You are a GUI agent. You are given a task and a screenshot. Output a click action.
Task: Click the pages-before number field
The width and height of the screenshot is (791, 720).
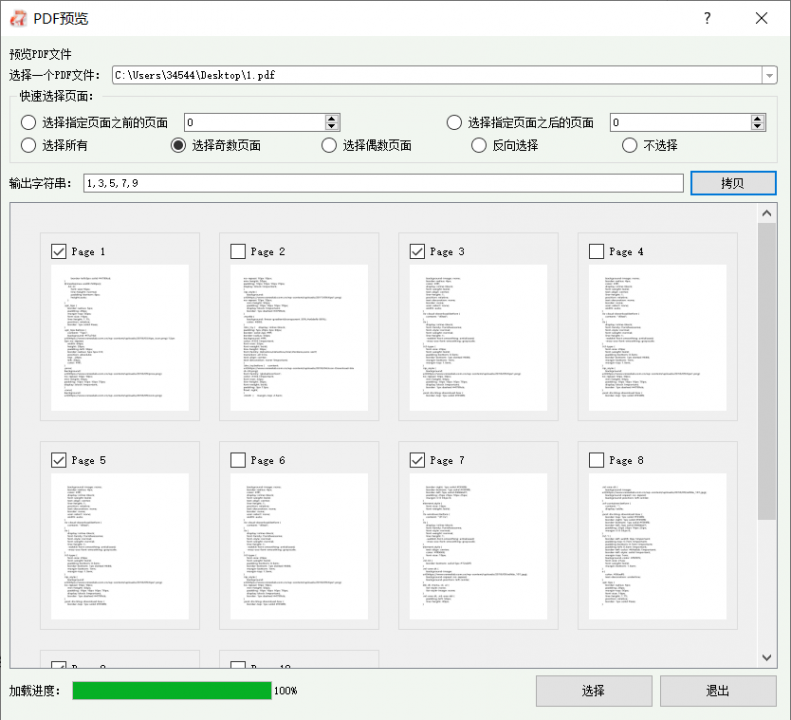255,123
